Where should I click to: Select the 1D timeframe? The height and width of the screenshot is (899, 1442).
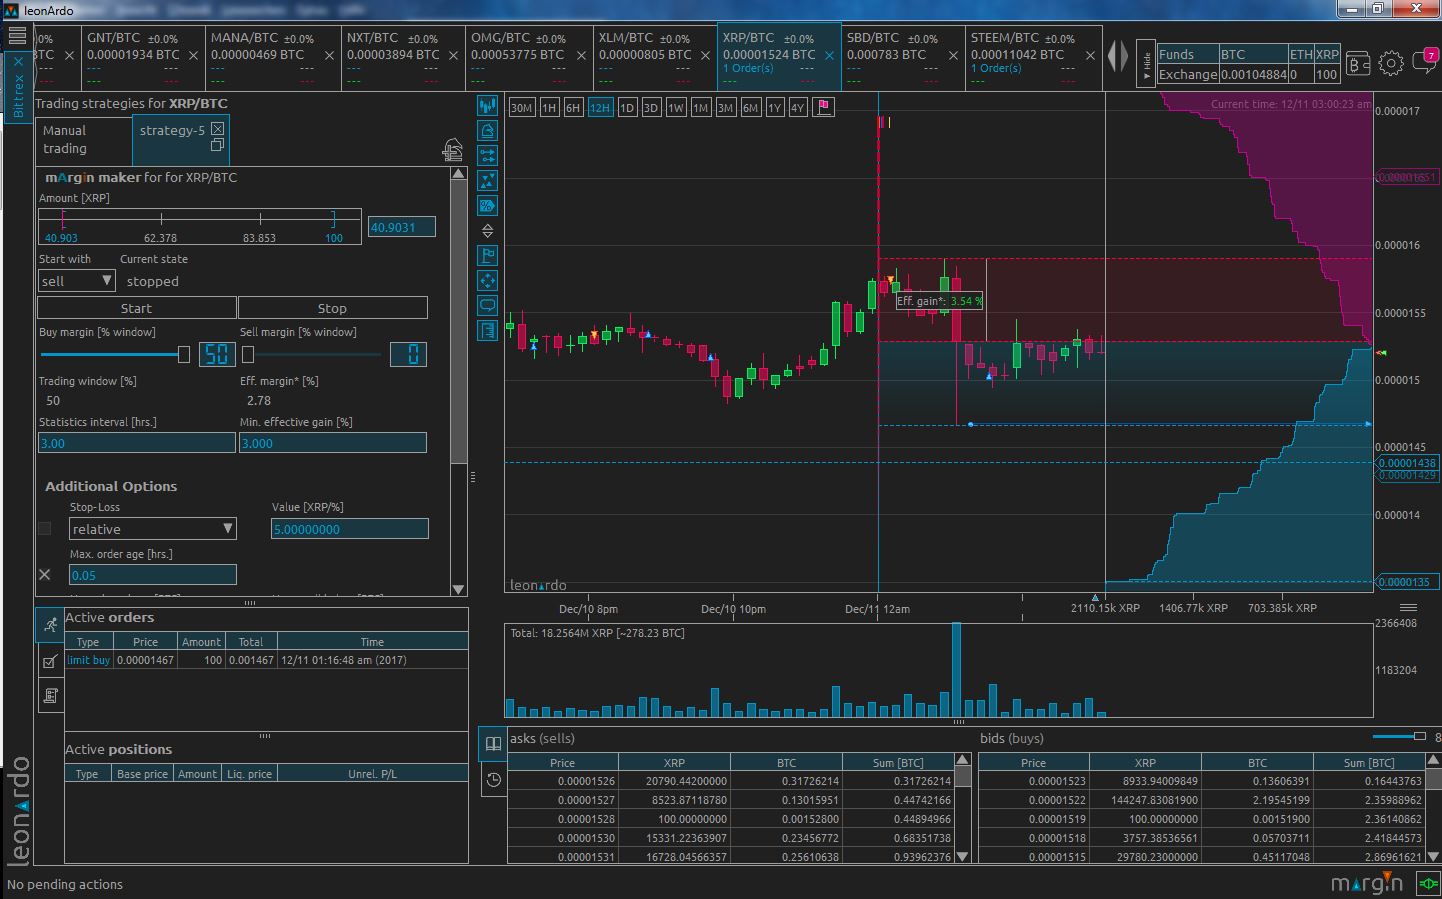tap(627, 108)
